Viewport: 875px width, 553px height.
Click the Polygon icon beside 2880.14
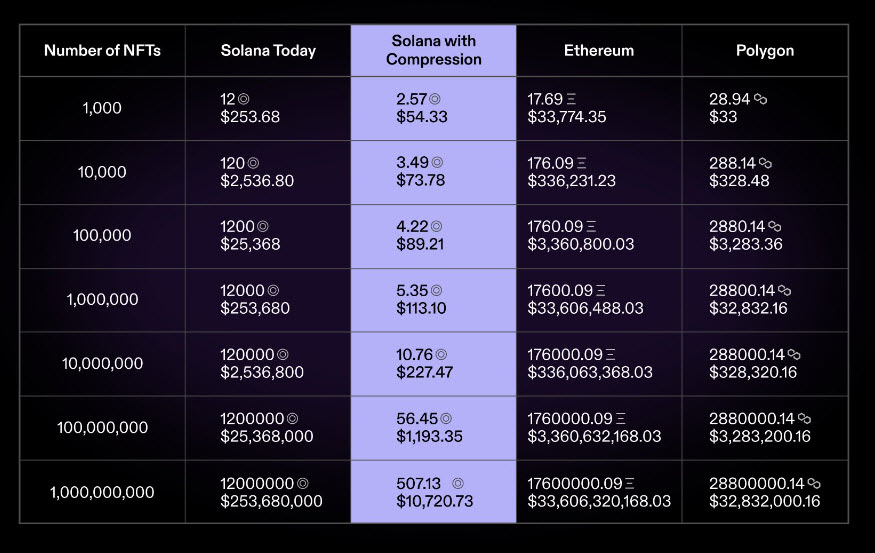(x=774, y=227)
